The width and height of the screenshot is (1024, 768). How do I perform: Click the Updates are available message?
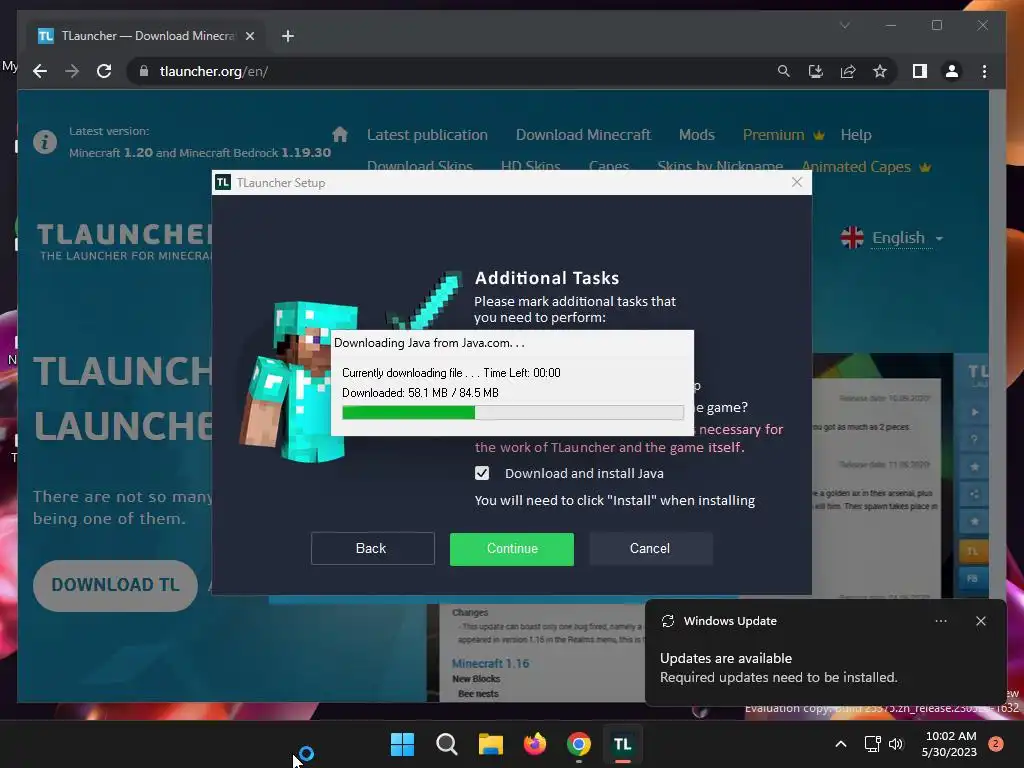(x=726, y=658)
